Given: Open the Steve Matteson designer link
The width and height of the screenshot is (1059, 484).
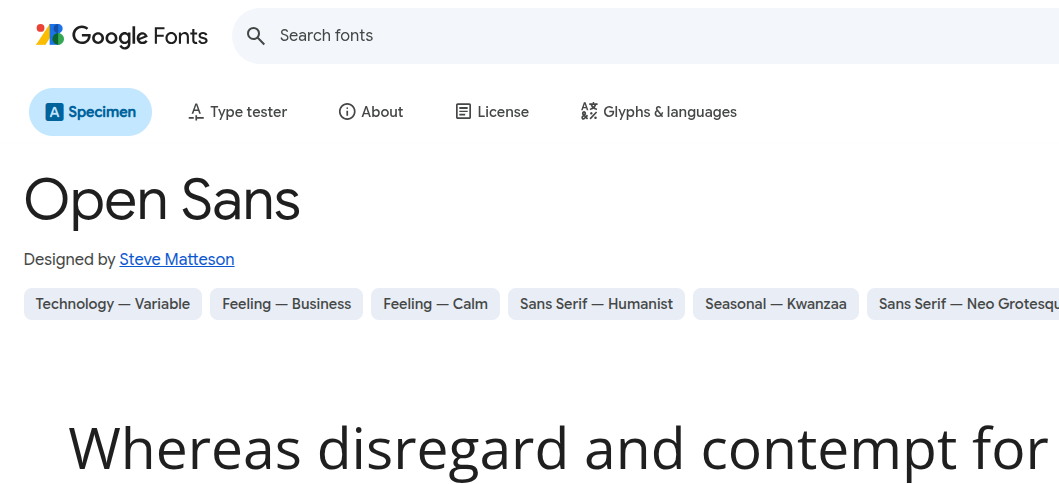Looking at the screenshot, I should [x=177, y=260].
